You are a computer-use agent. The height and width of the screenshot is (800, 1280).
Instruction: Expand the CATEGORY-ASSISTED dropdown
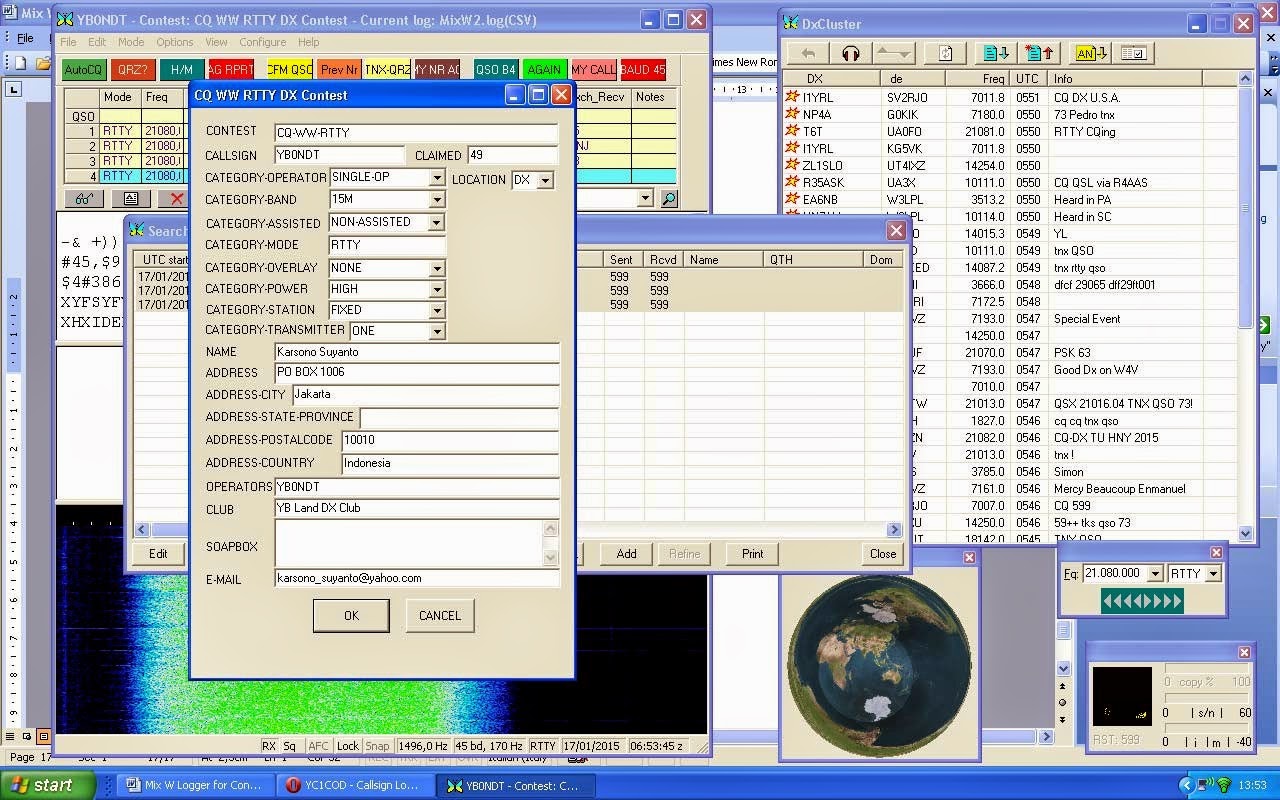[x=437, y=222]
